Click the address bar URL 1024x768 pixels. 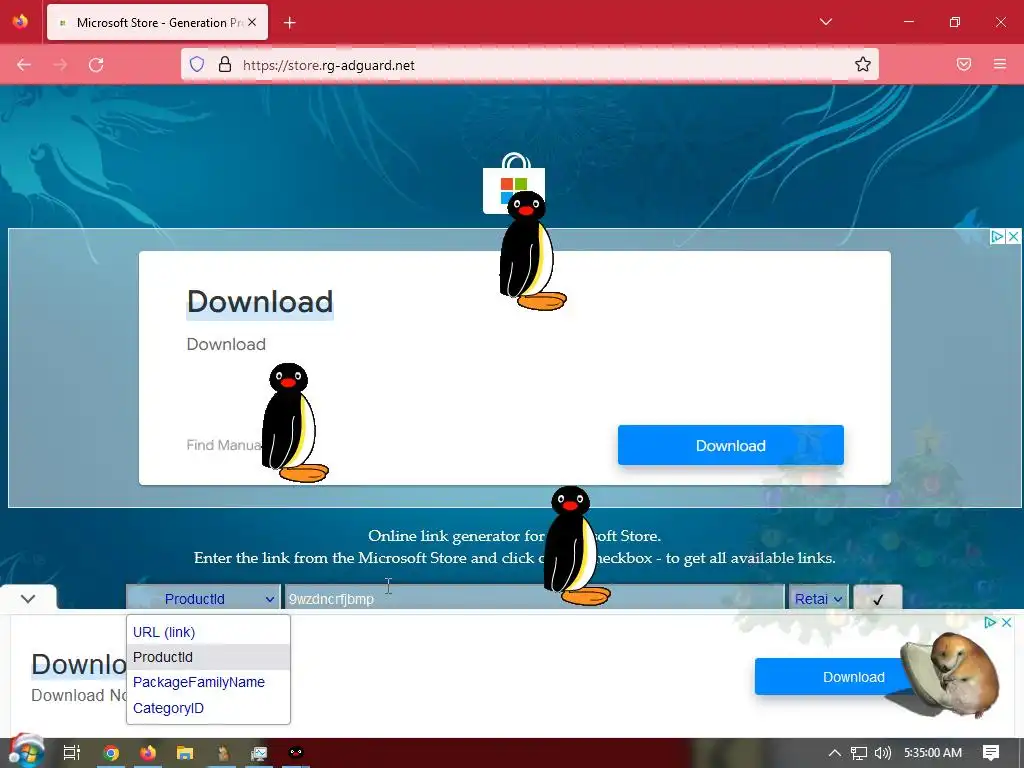click(328, 65)
